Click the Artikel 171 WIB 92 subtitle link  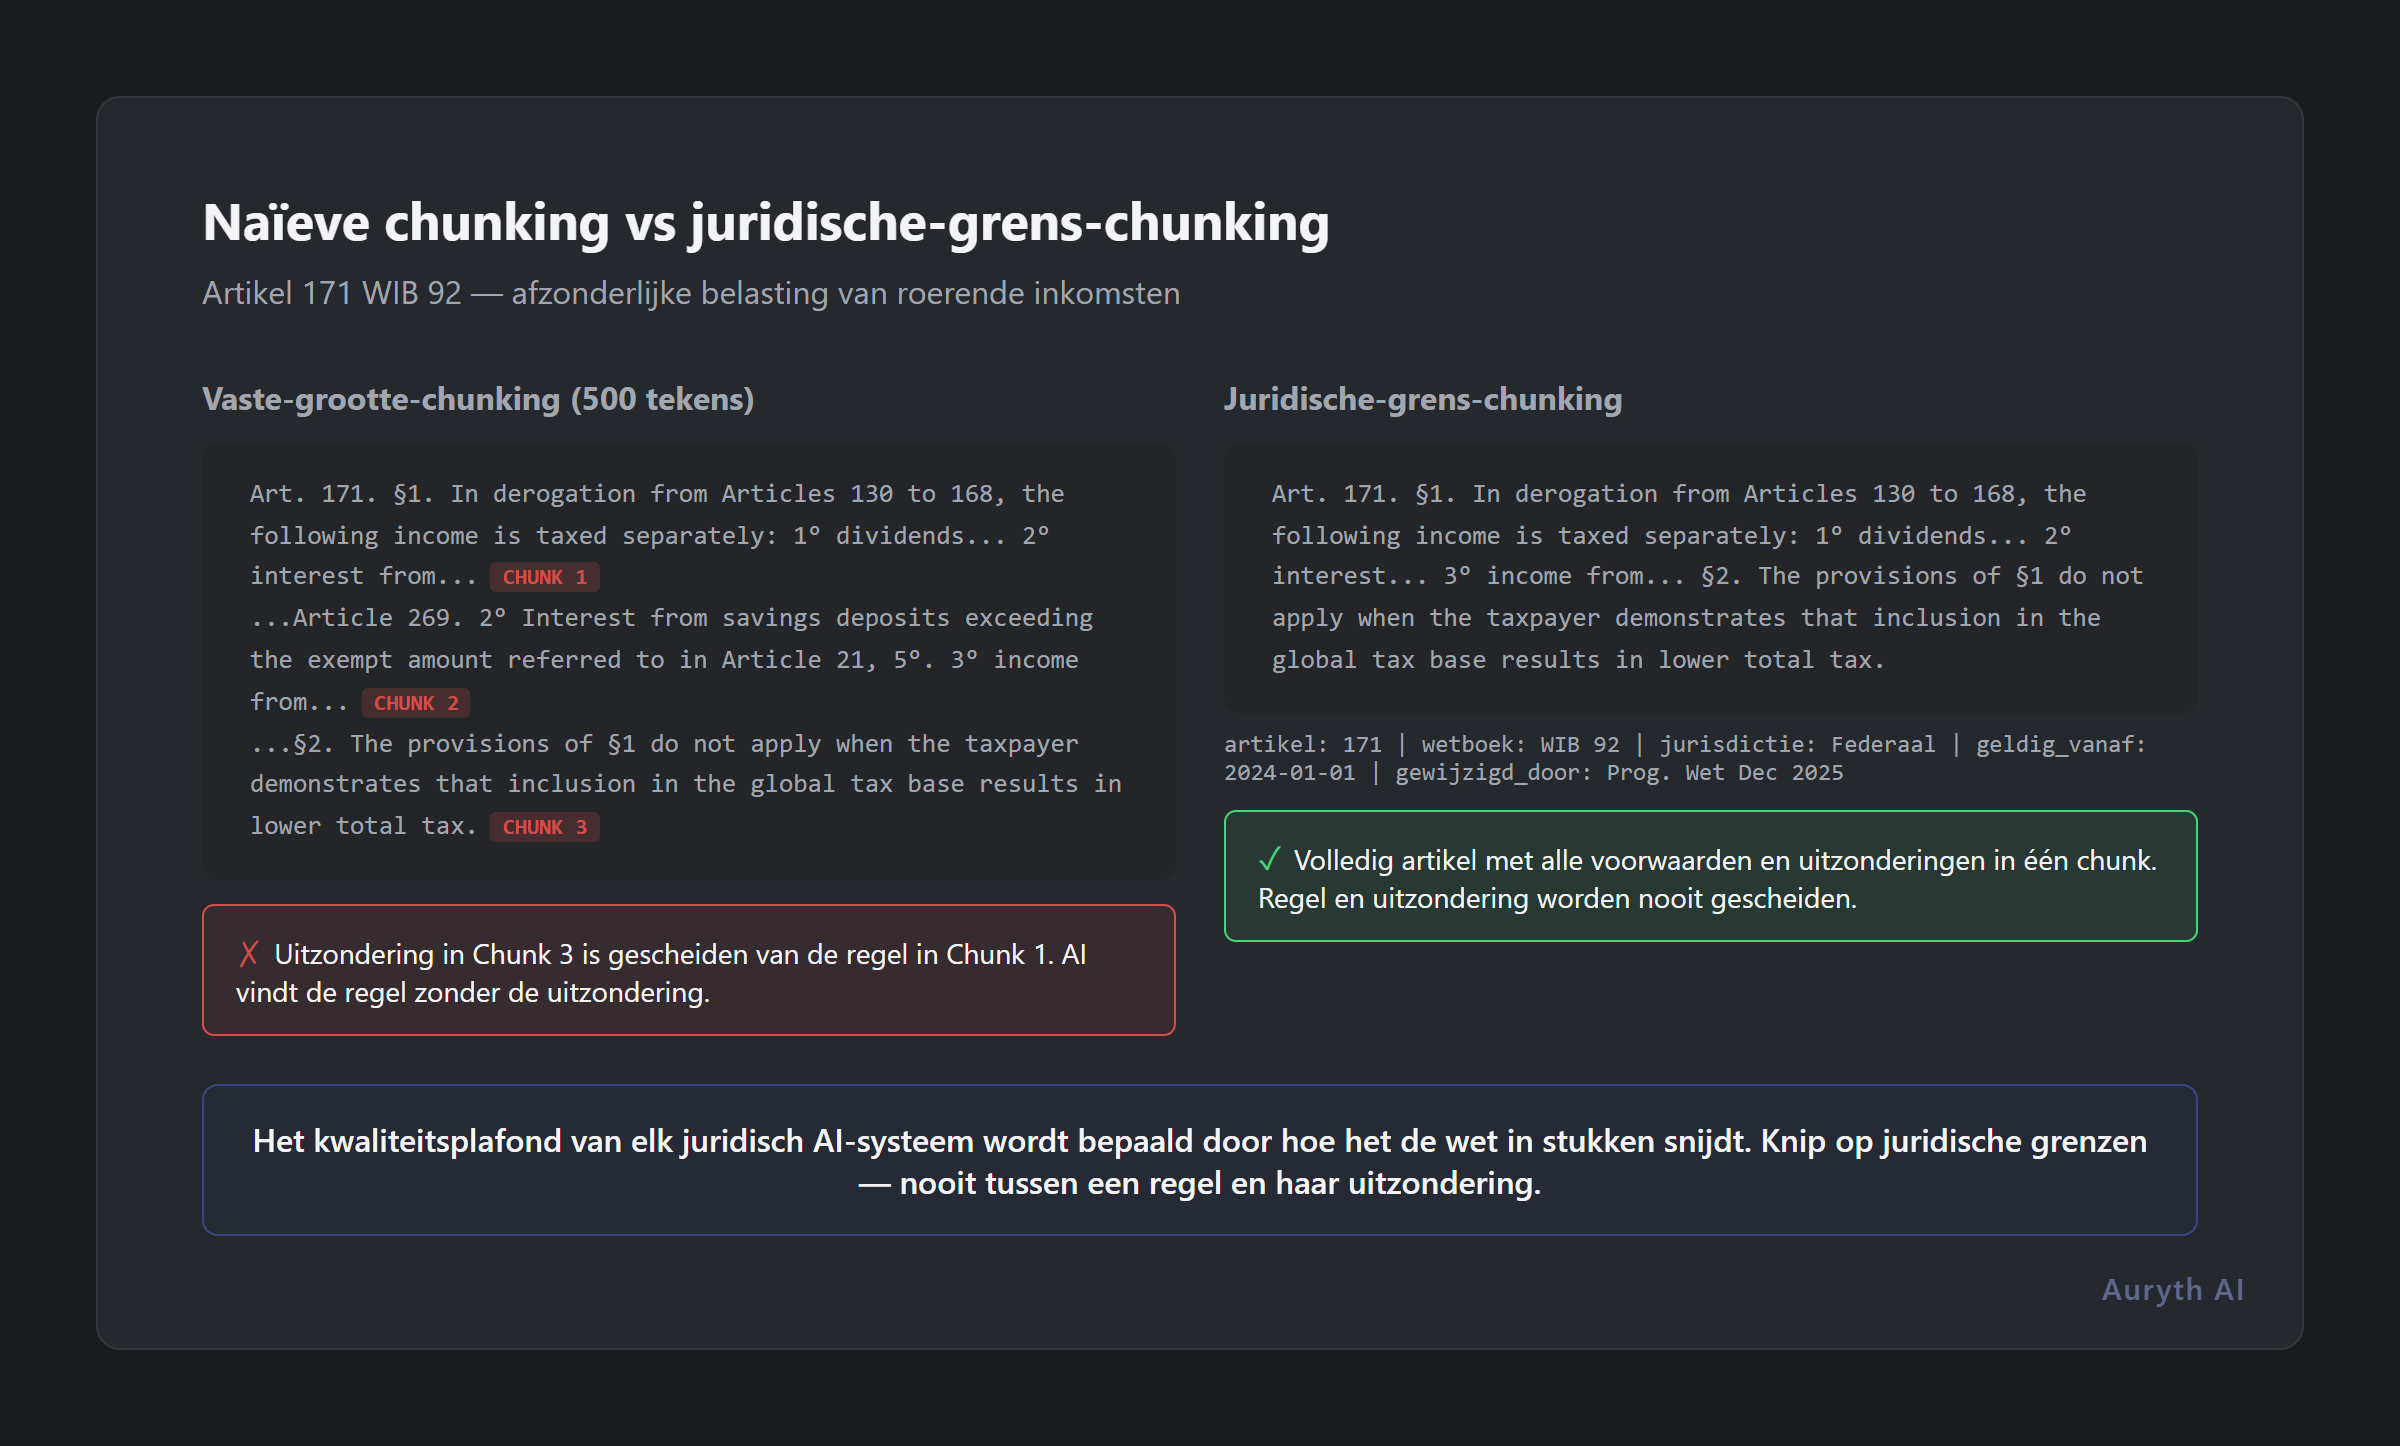691,294
